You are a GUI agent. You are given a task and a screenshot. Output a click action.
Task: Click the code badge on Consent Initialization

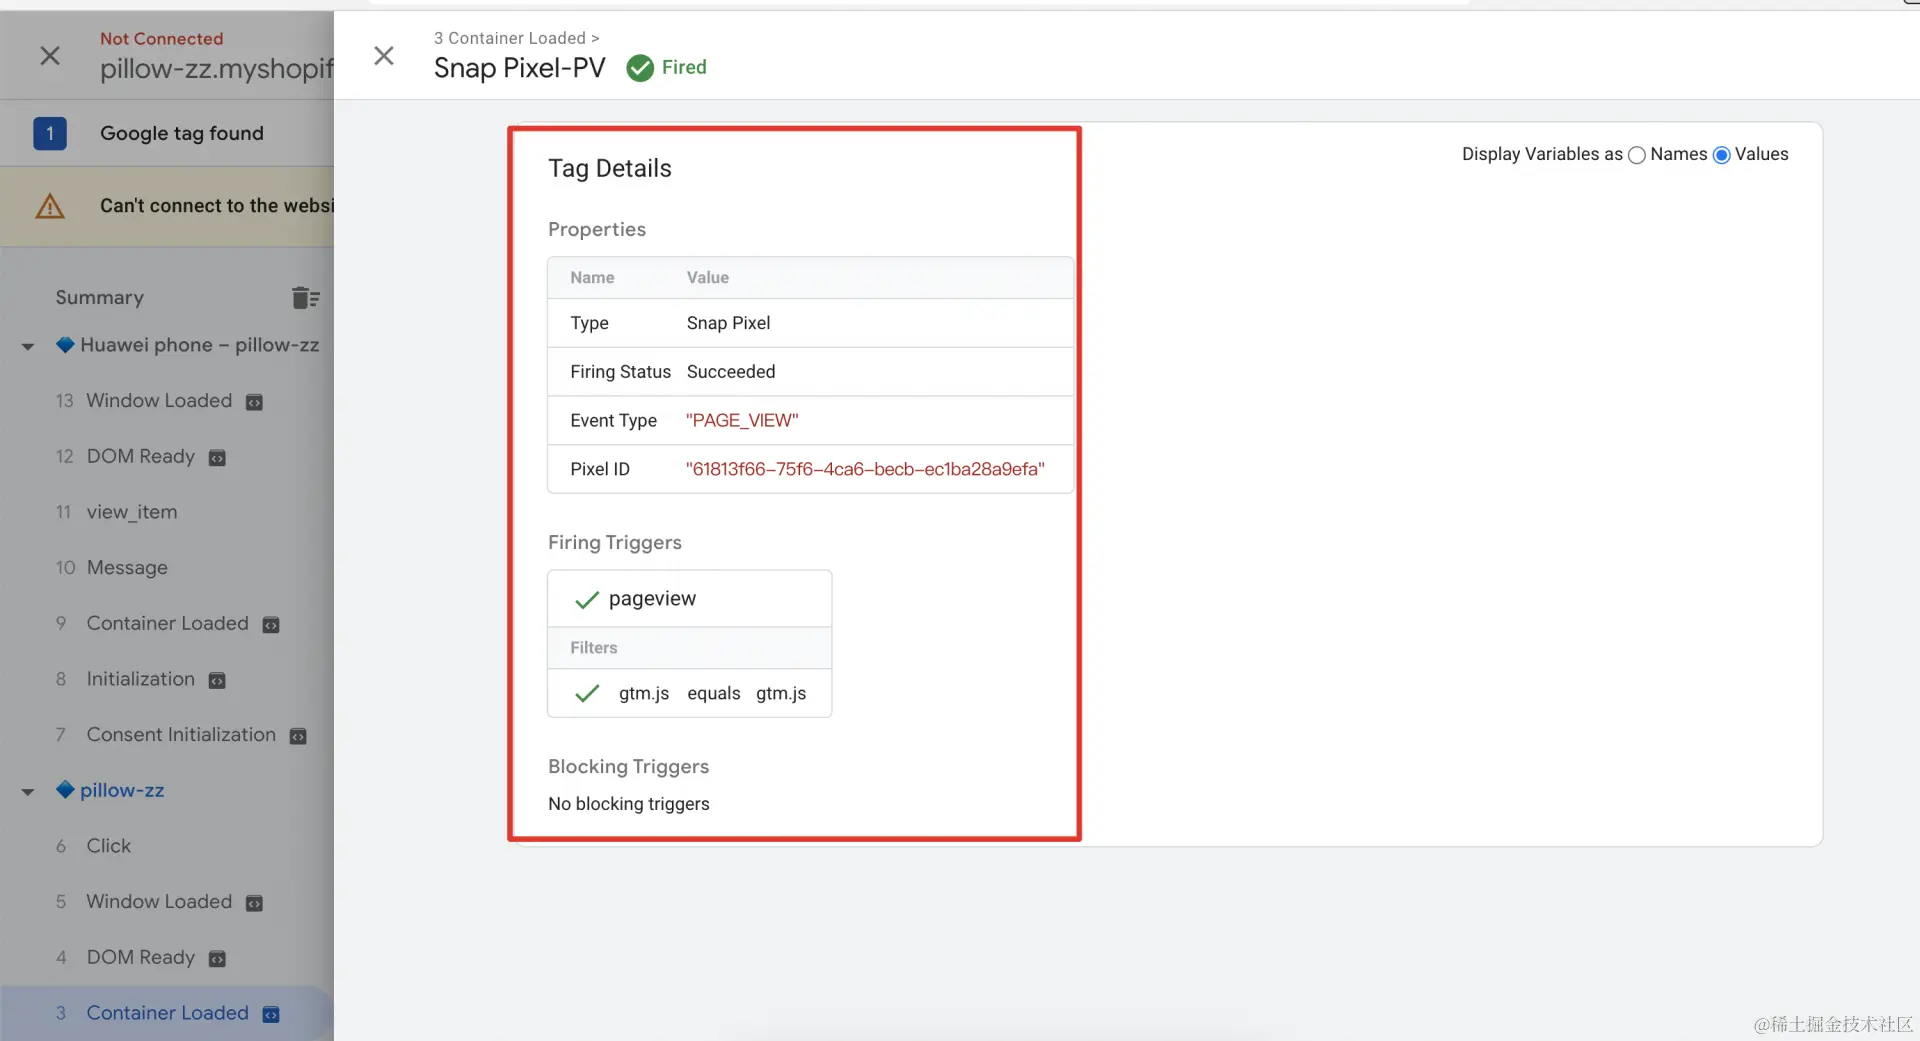click(x=298, y=736)
